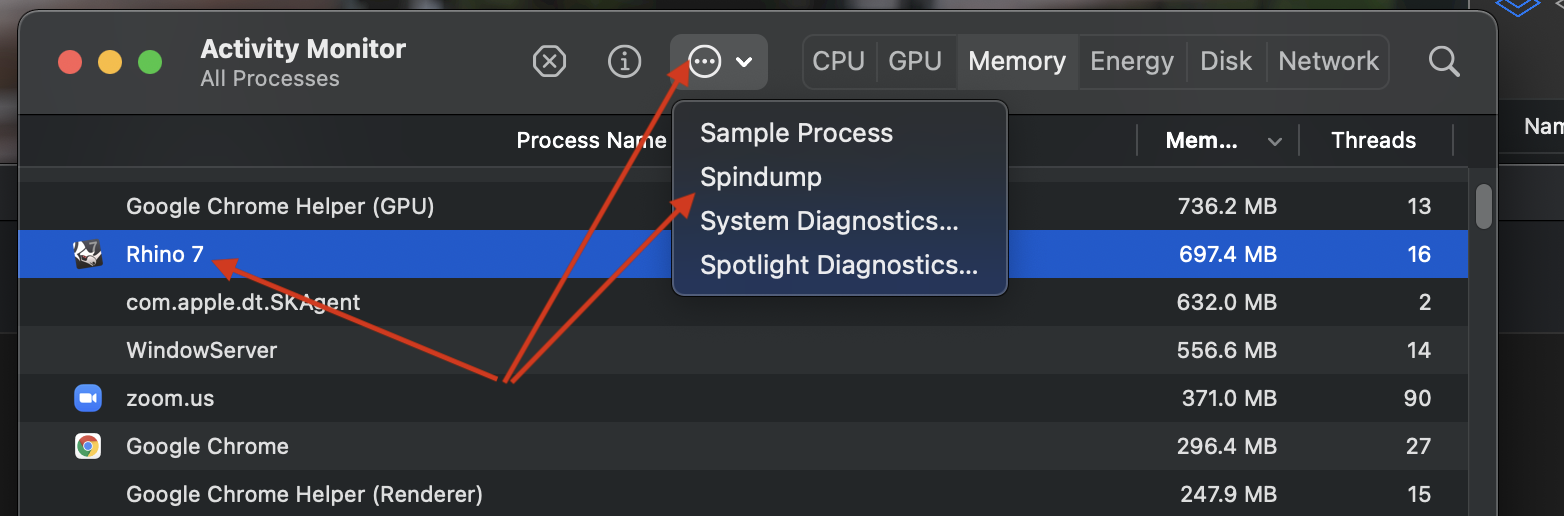This screenshot has width=1564, height=516.
Task: Click the zoom.us camera icon
Action: tap(88, 398)
